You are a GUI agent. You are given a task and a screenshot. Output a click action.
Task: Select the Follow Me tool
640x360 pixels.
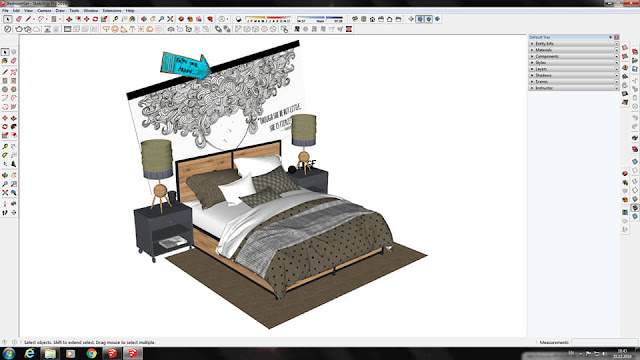13,127
